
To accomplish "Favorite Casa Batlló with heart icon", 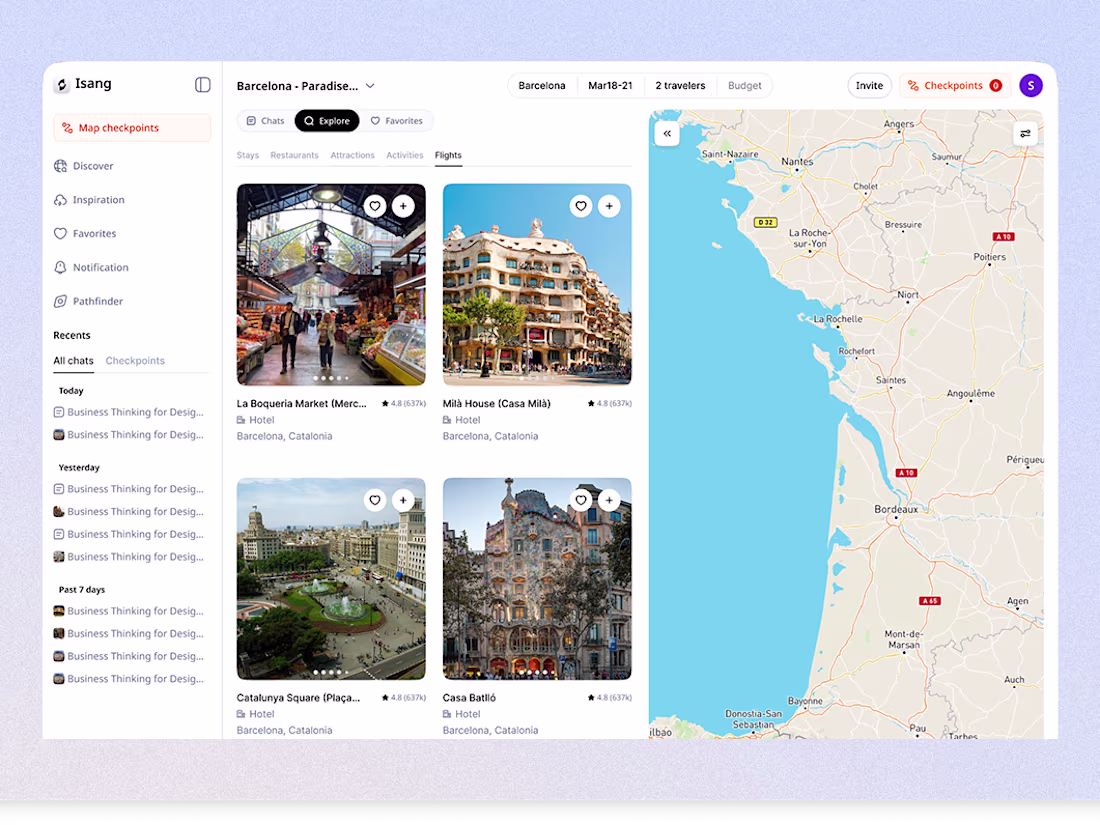I will click(581, 500).
